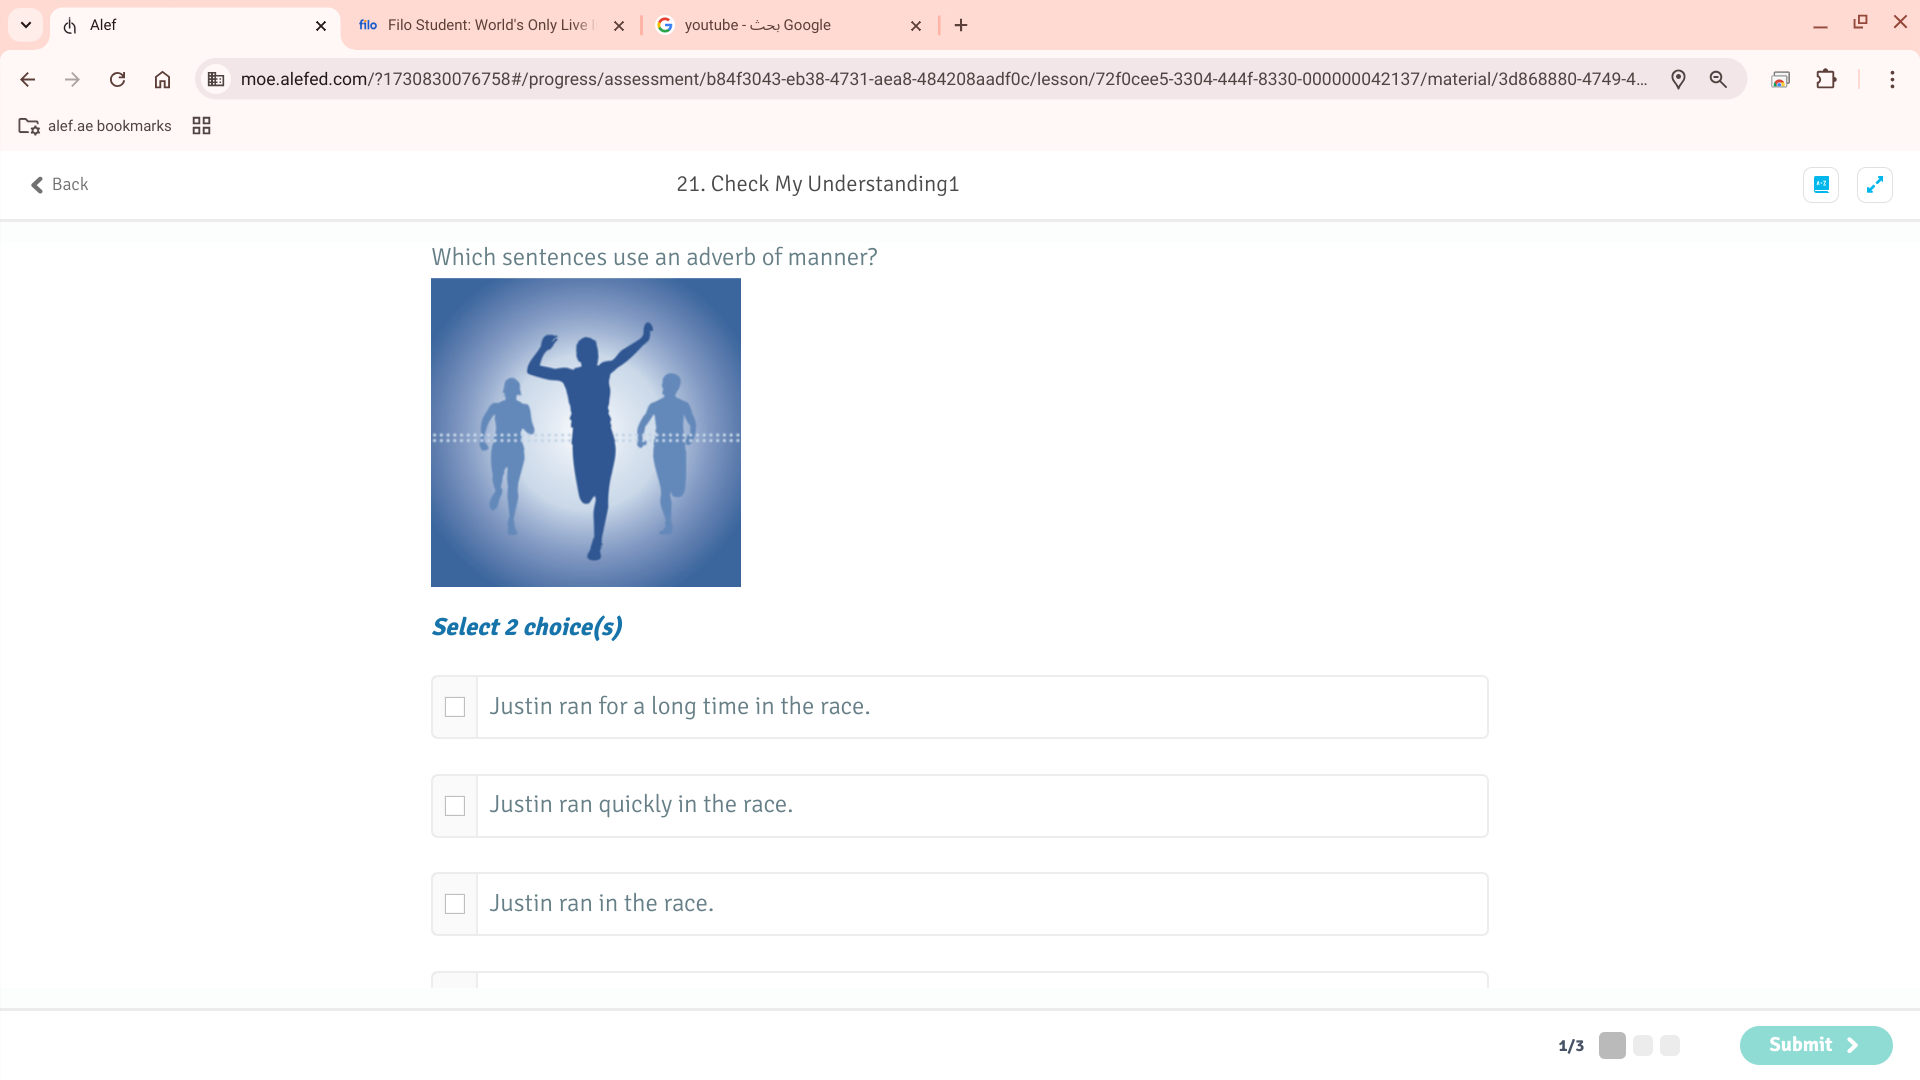Screen dimensions: 1920x1080
Task: Check 'Justin ran in the race' option
Action: point(455,904)
